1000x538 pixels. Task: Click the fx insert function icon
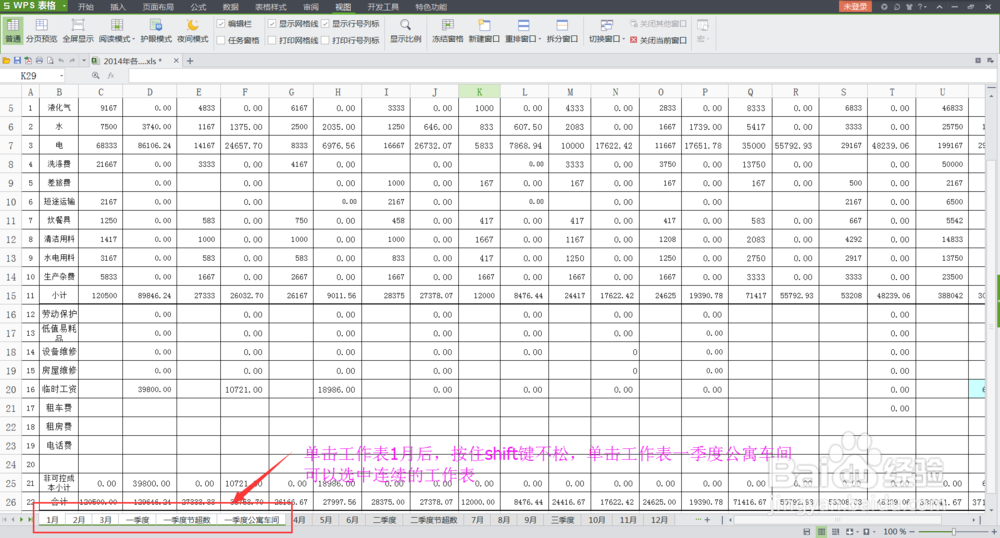pyautogui.click(x=111, y=75)
